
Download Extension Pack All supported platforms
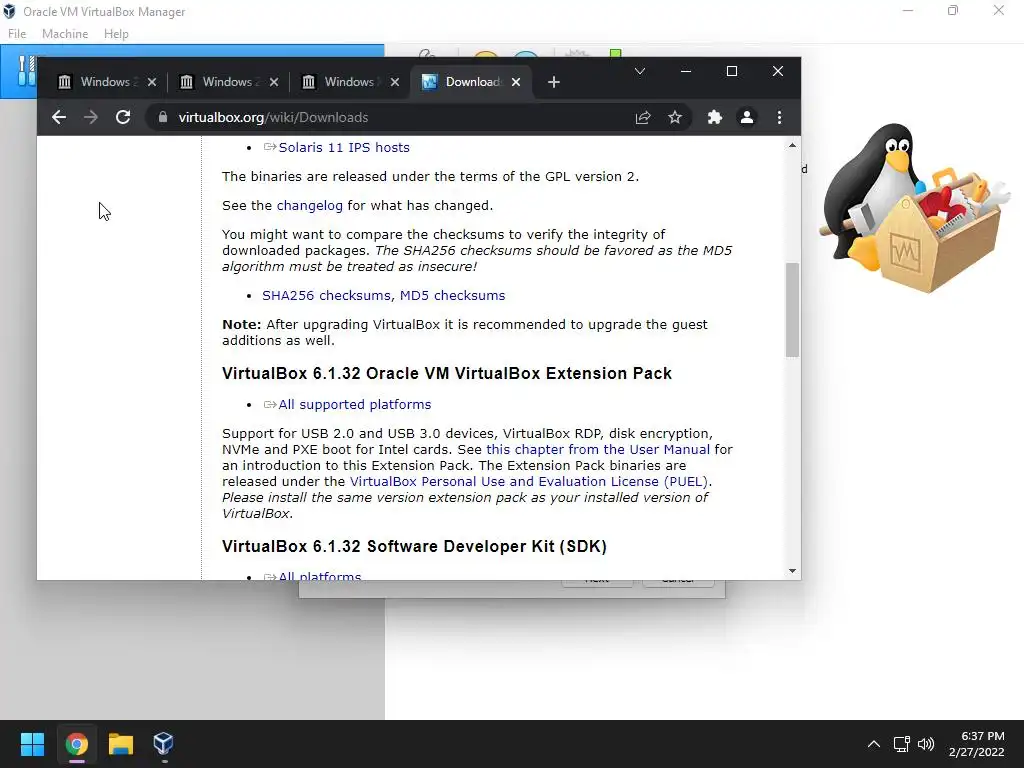tap(354, 405)
